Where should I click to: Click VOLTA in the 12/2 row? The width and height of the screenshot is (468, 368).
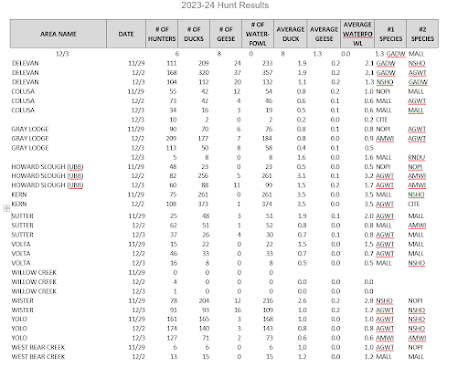click(21, 253)
